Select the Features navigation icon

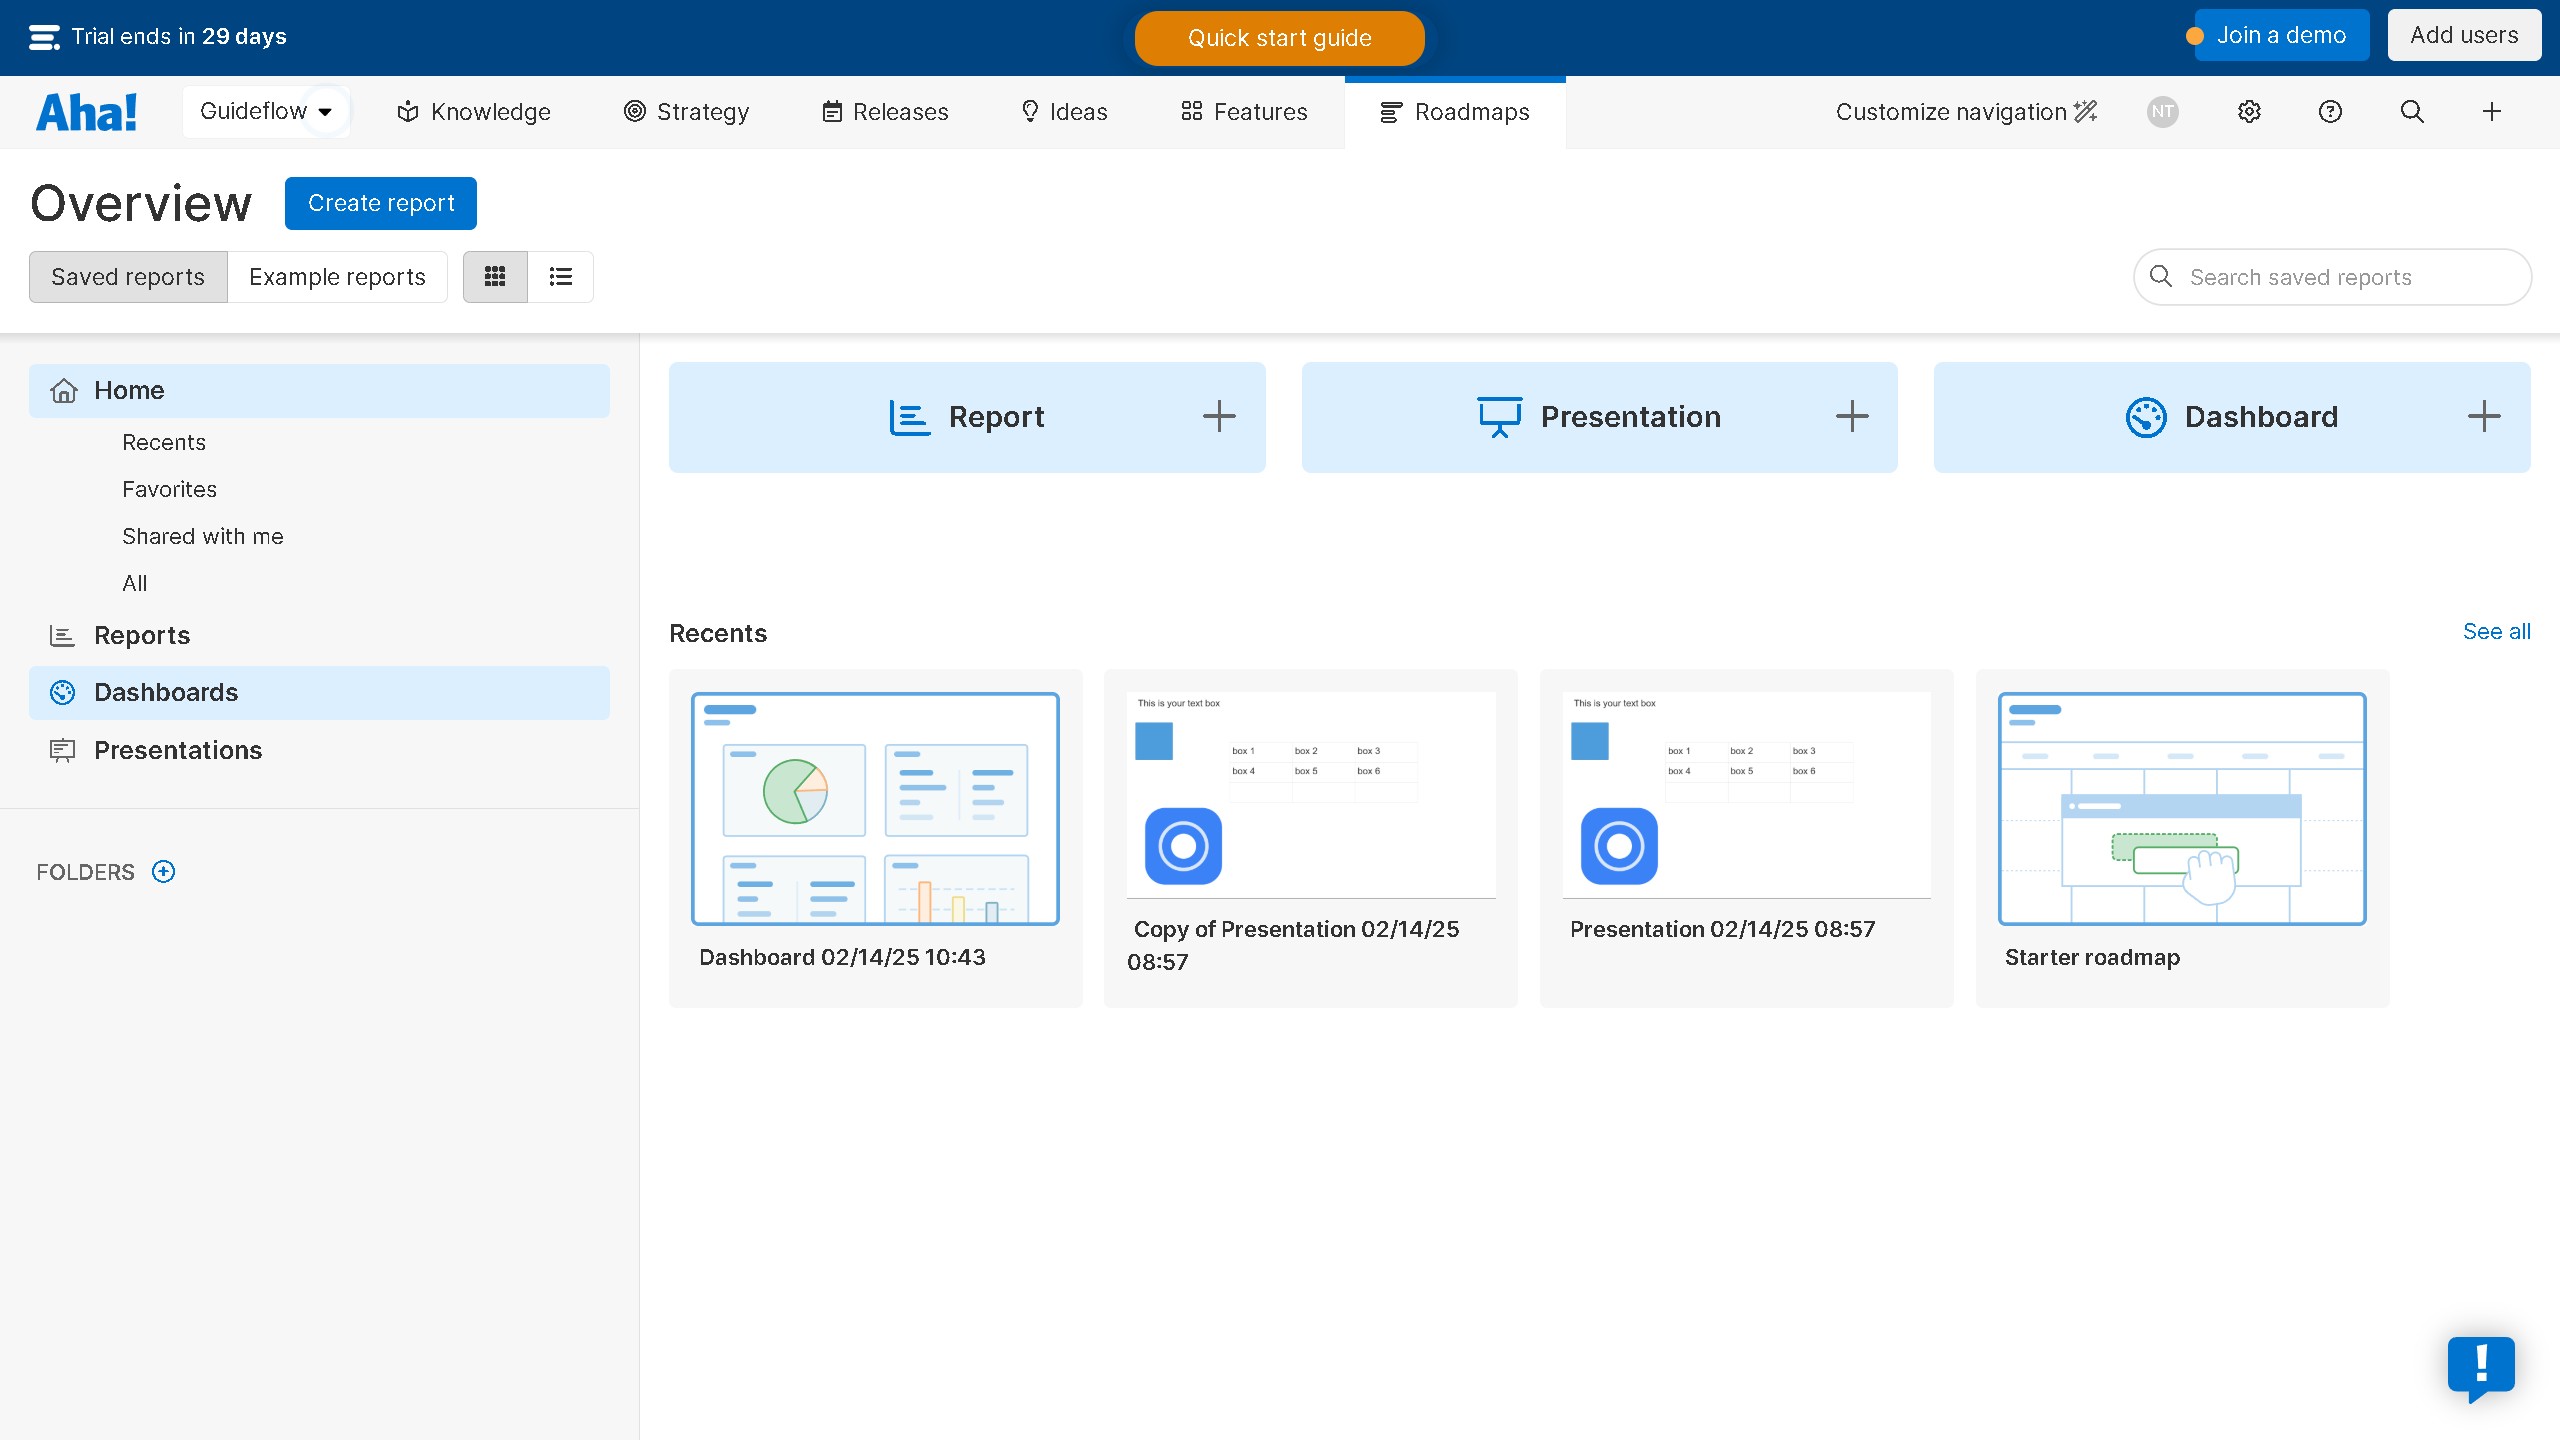(x=1190, y=111)
